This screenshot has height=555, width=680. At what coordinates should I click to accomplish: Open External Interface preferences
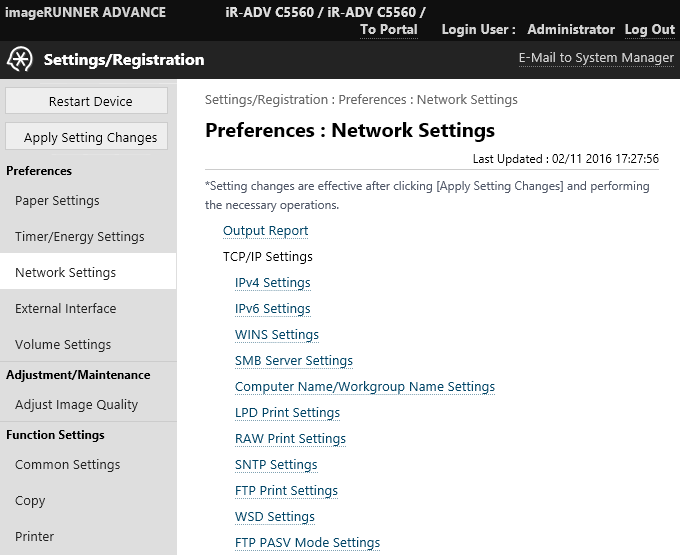(65, 309)
